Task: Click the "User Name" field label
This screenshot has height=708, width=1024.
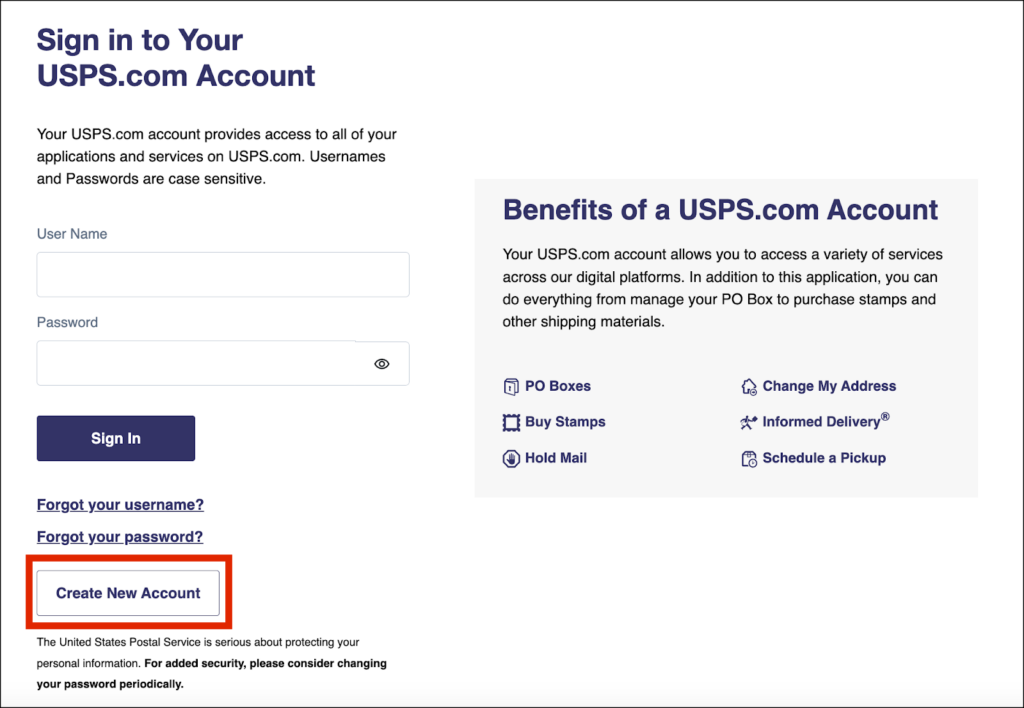Action: [72, 234]
